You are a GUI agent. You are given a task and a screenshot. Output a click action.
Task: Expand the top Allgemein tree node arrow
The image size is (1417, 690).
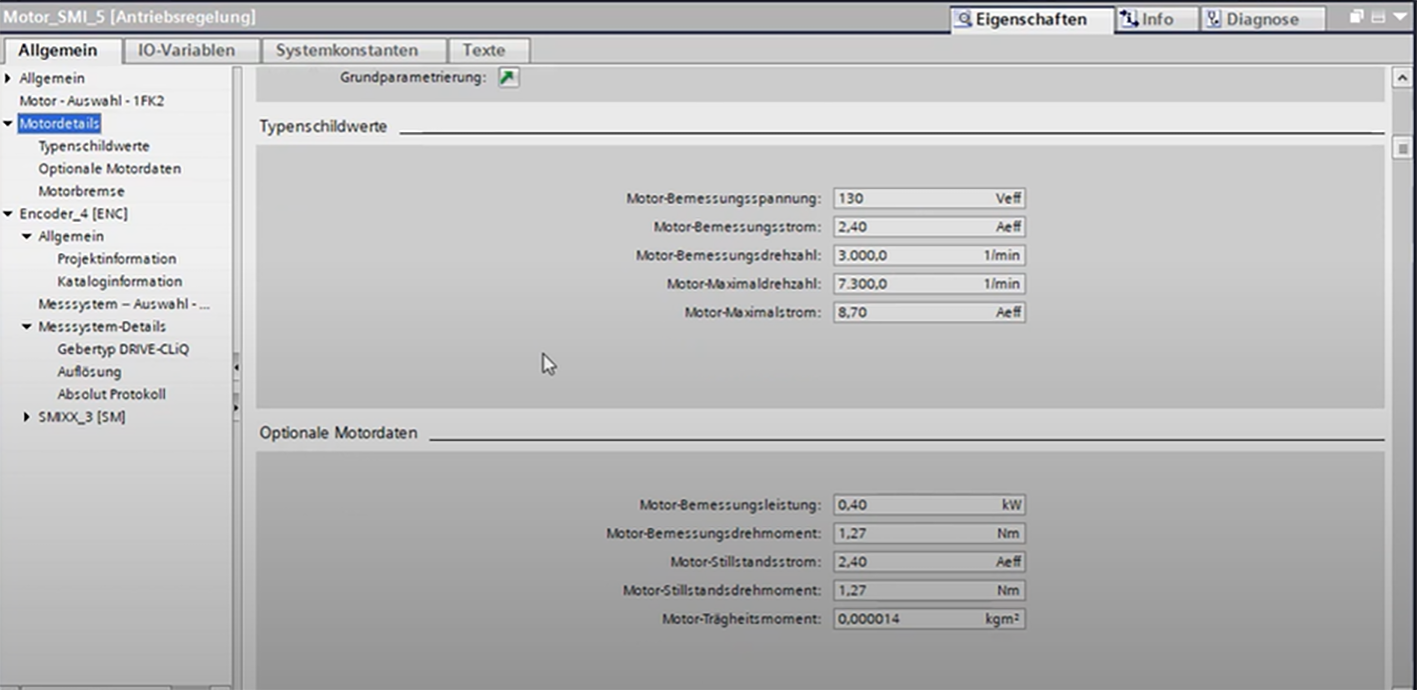9,78
